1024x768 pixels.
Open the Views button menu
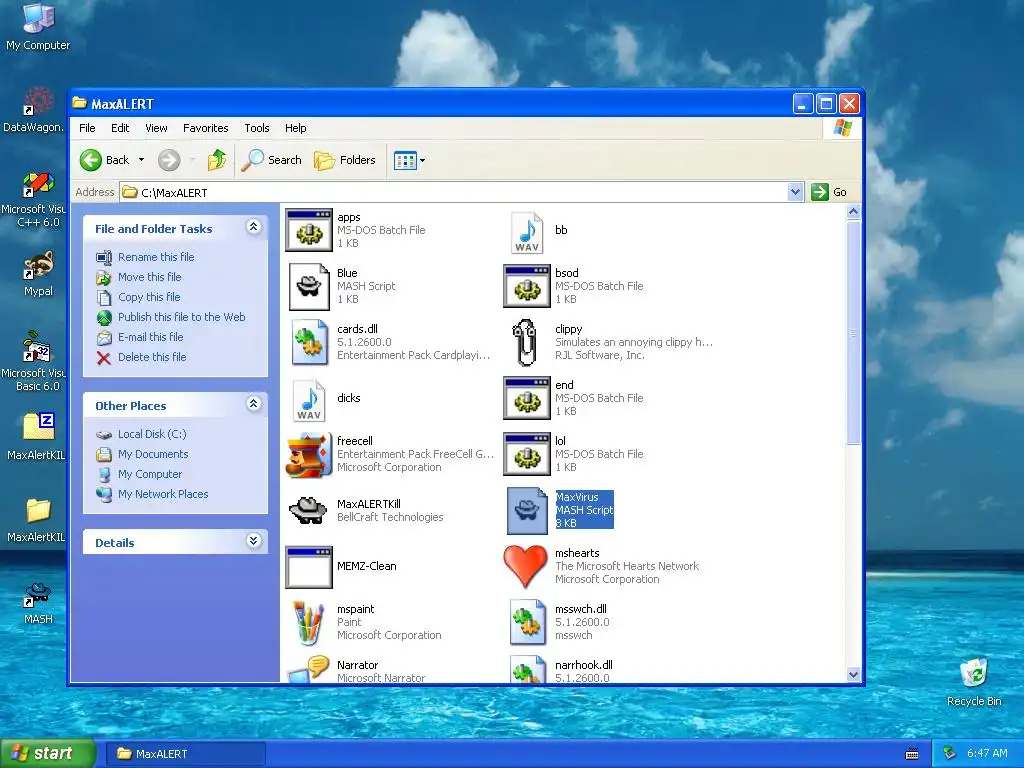tap(409, 160)
